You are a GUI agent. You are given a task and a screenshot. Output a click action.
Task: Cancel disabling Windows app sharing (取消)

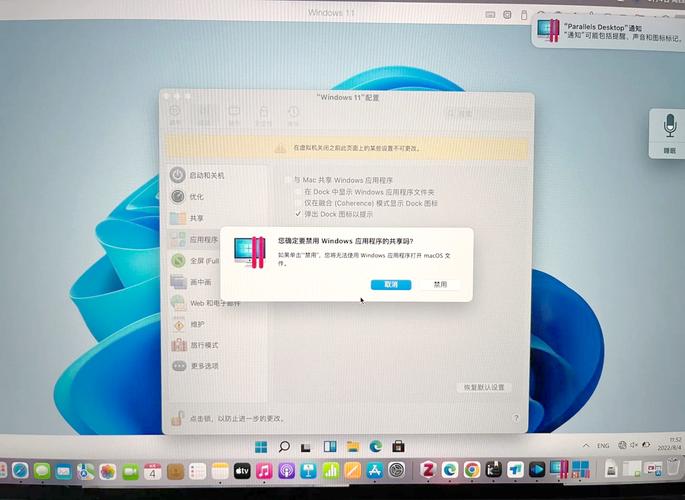tap(391, 285)
